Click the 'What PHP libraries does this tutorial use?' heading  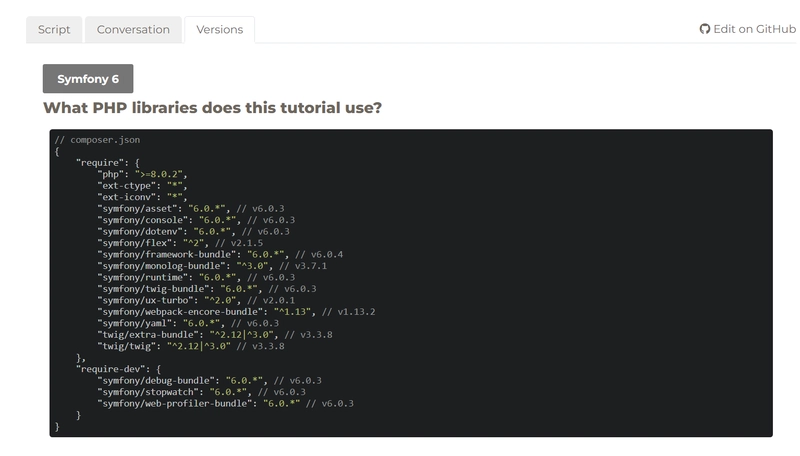(212, 108)
